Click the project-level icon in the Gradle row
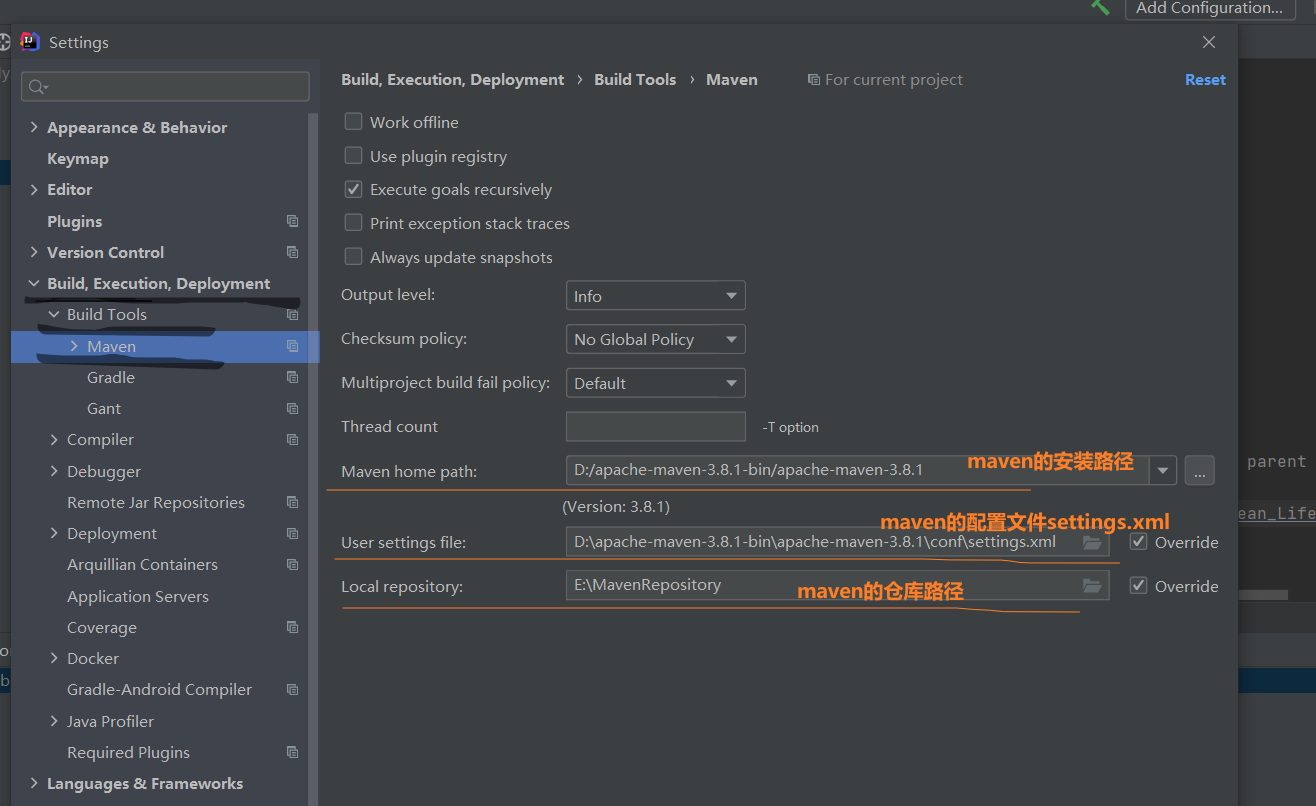The height and width of the screenshot is (806, 1316). click(292, 377)
